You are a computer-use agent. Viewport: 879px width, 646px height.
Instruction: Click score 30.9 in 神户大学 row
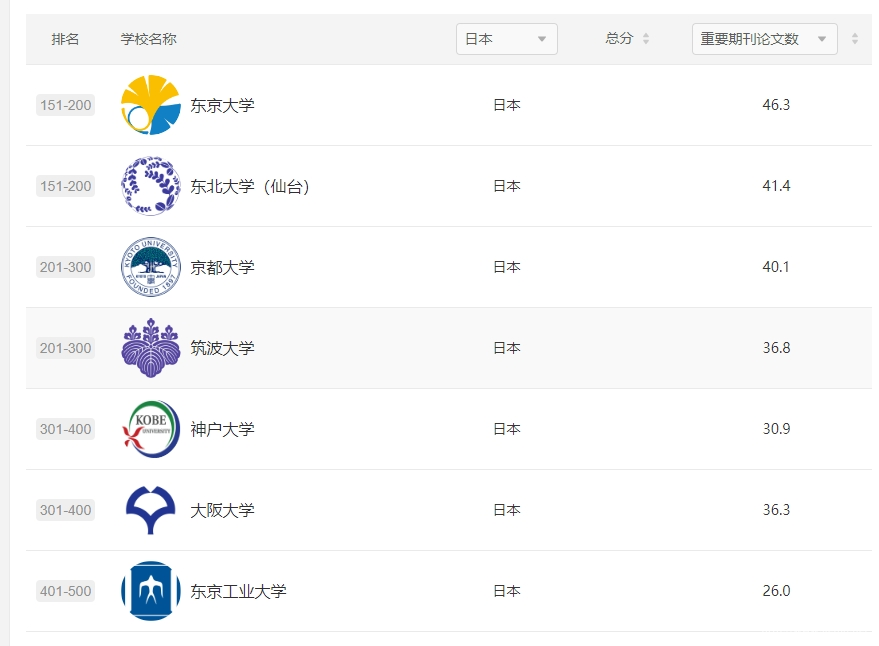tap(776, 429)
